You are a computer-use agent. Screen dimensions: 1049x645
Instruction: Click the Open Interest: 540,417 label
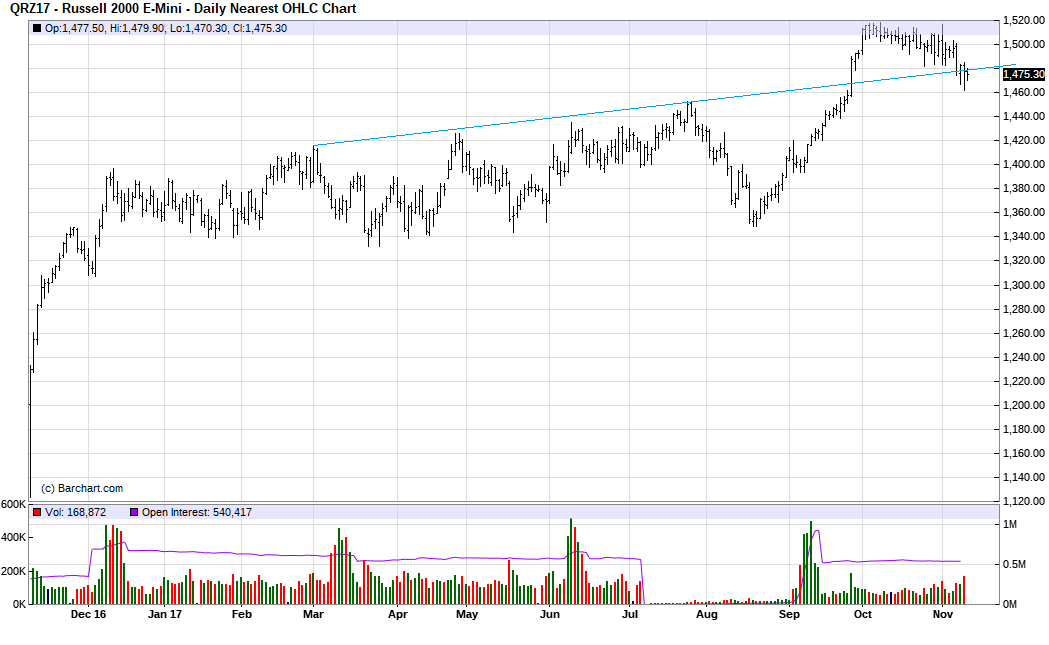(197, 513)
